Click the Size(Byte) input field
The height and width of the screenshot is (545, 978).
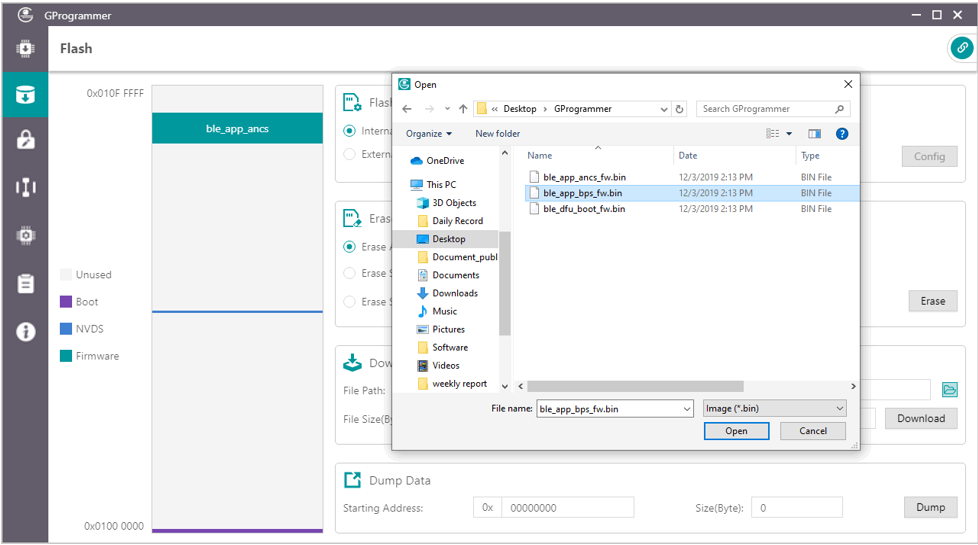coord(796,508)
